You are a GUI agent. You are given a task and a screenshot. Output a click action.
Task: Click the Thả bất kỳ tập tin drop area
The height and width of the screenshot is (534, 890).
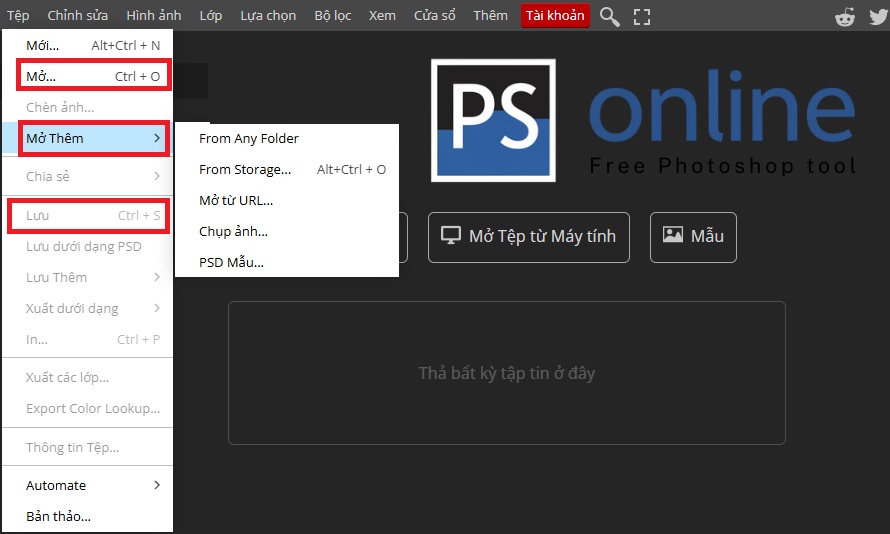point(507,373)
